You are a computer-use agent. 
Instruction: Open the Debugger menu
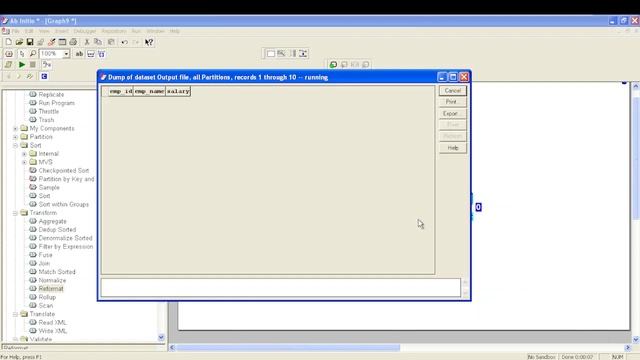point(85,31)
